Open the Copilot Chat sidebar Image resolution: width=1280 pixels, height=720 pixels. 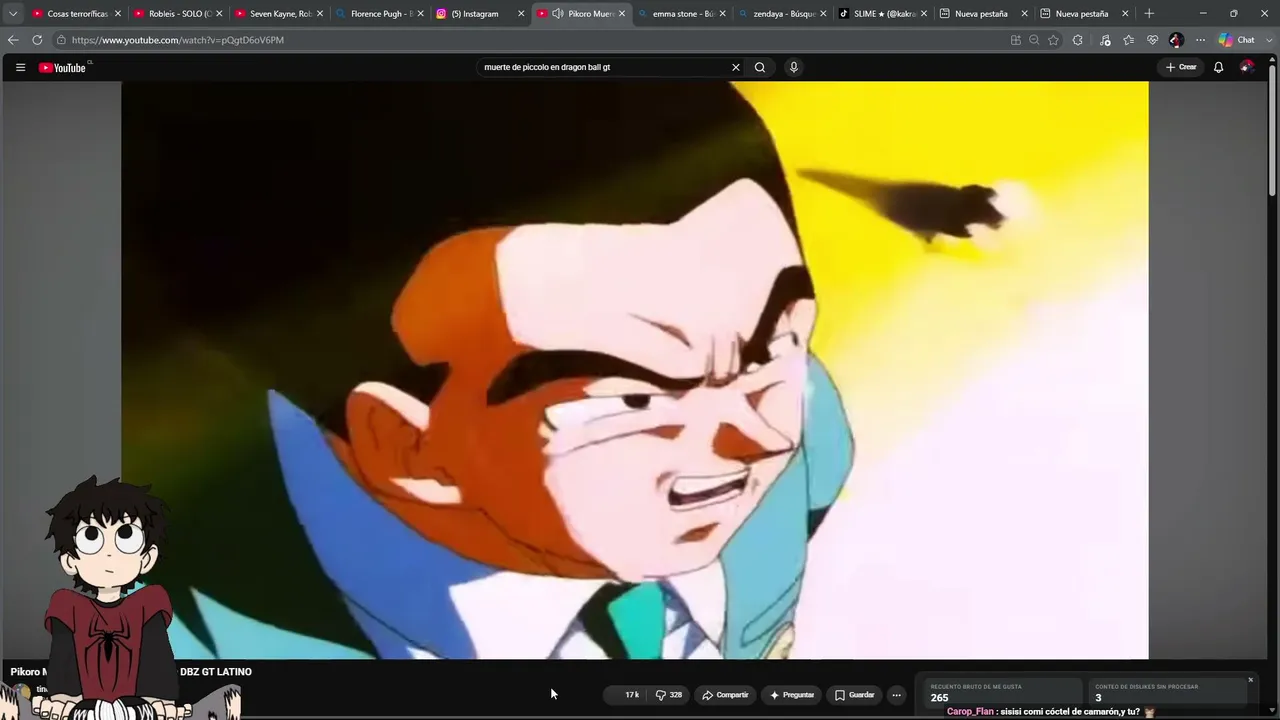click(1237, 40)
